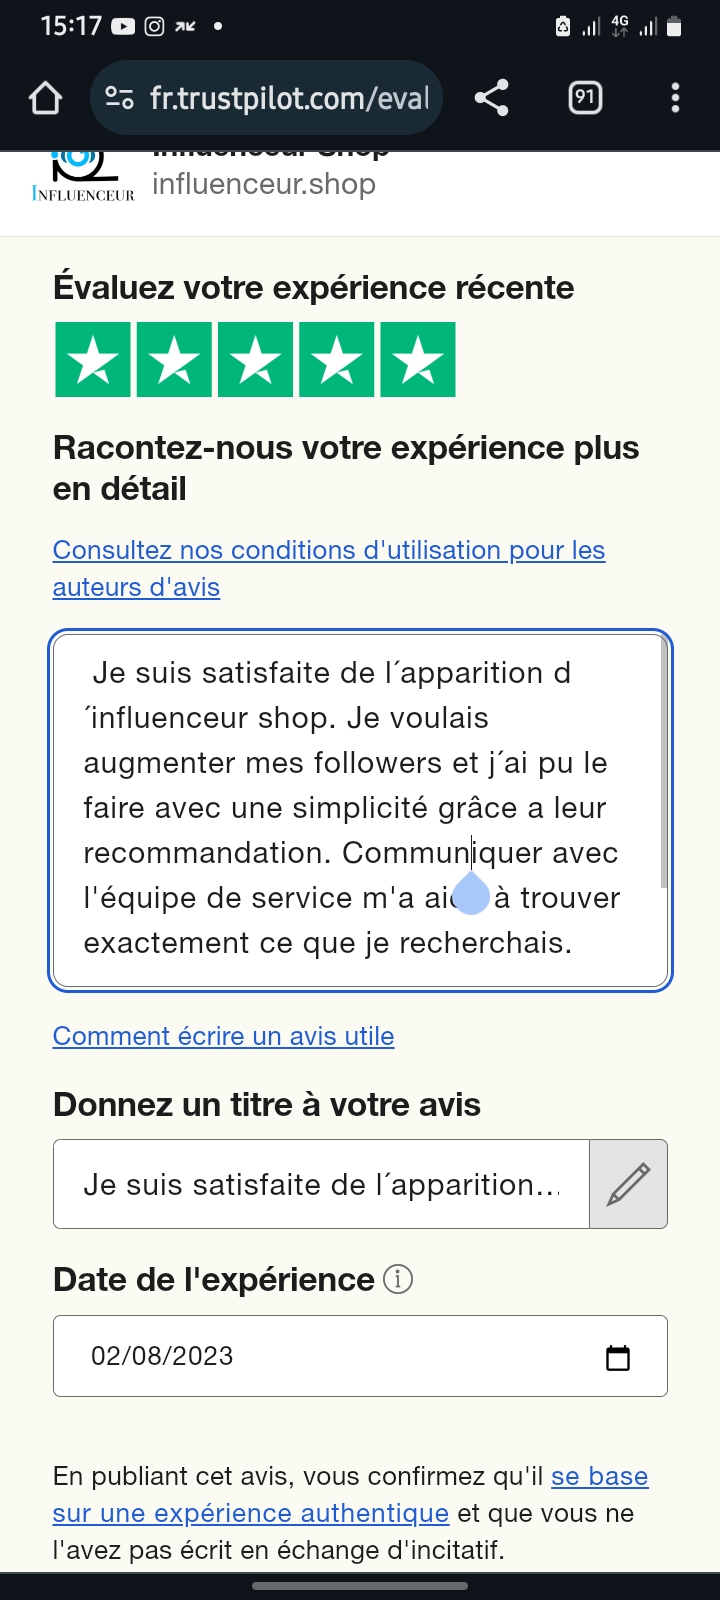
Task: Select the fifth star rating
Action: coord(417,360)
